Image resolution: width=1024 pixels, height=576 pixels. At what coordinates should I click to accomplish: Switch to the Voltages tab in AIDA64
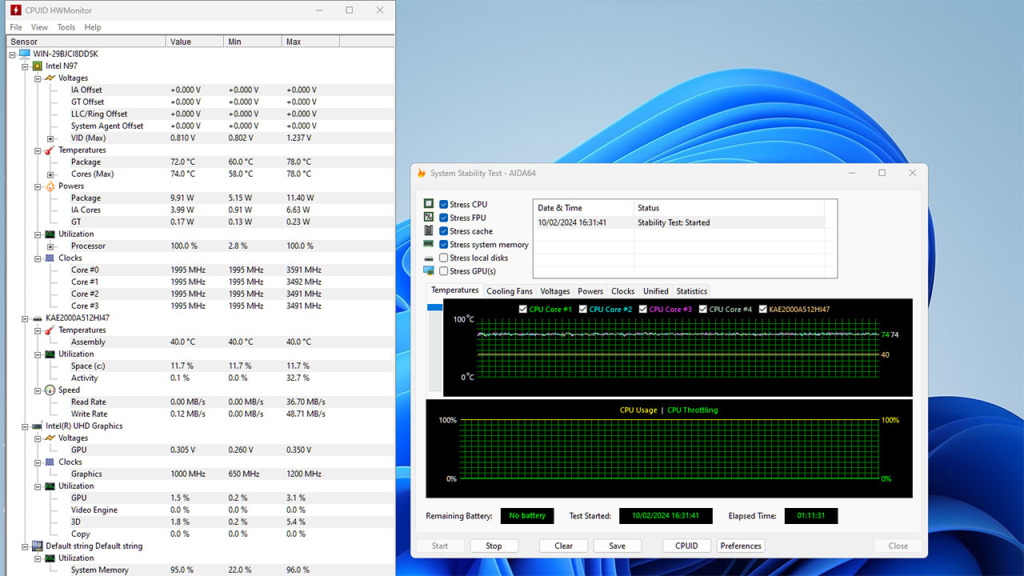[x=555, y=291]
